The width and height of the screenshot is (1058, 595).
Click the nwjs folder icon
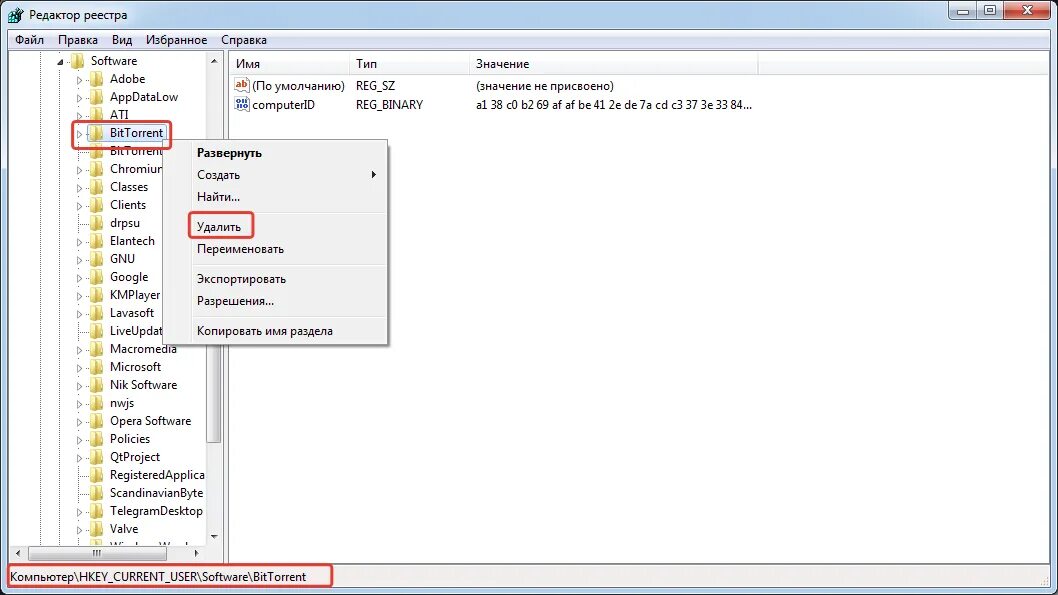[96, 403]
